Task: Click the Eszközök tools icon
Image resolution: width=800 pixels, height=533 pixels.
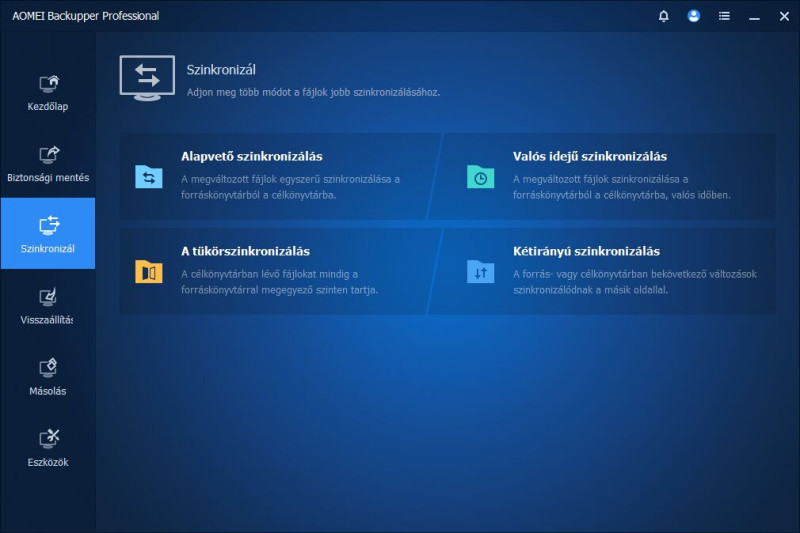Action: (48, 439)
